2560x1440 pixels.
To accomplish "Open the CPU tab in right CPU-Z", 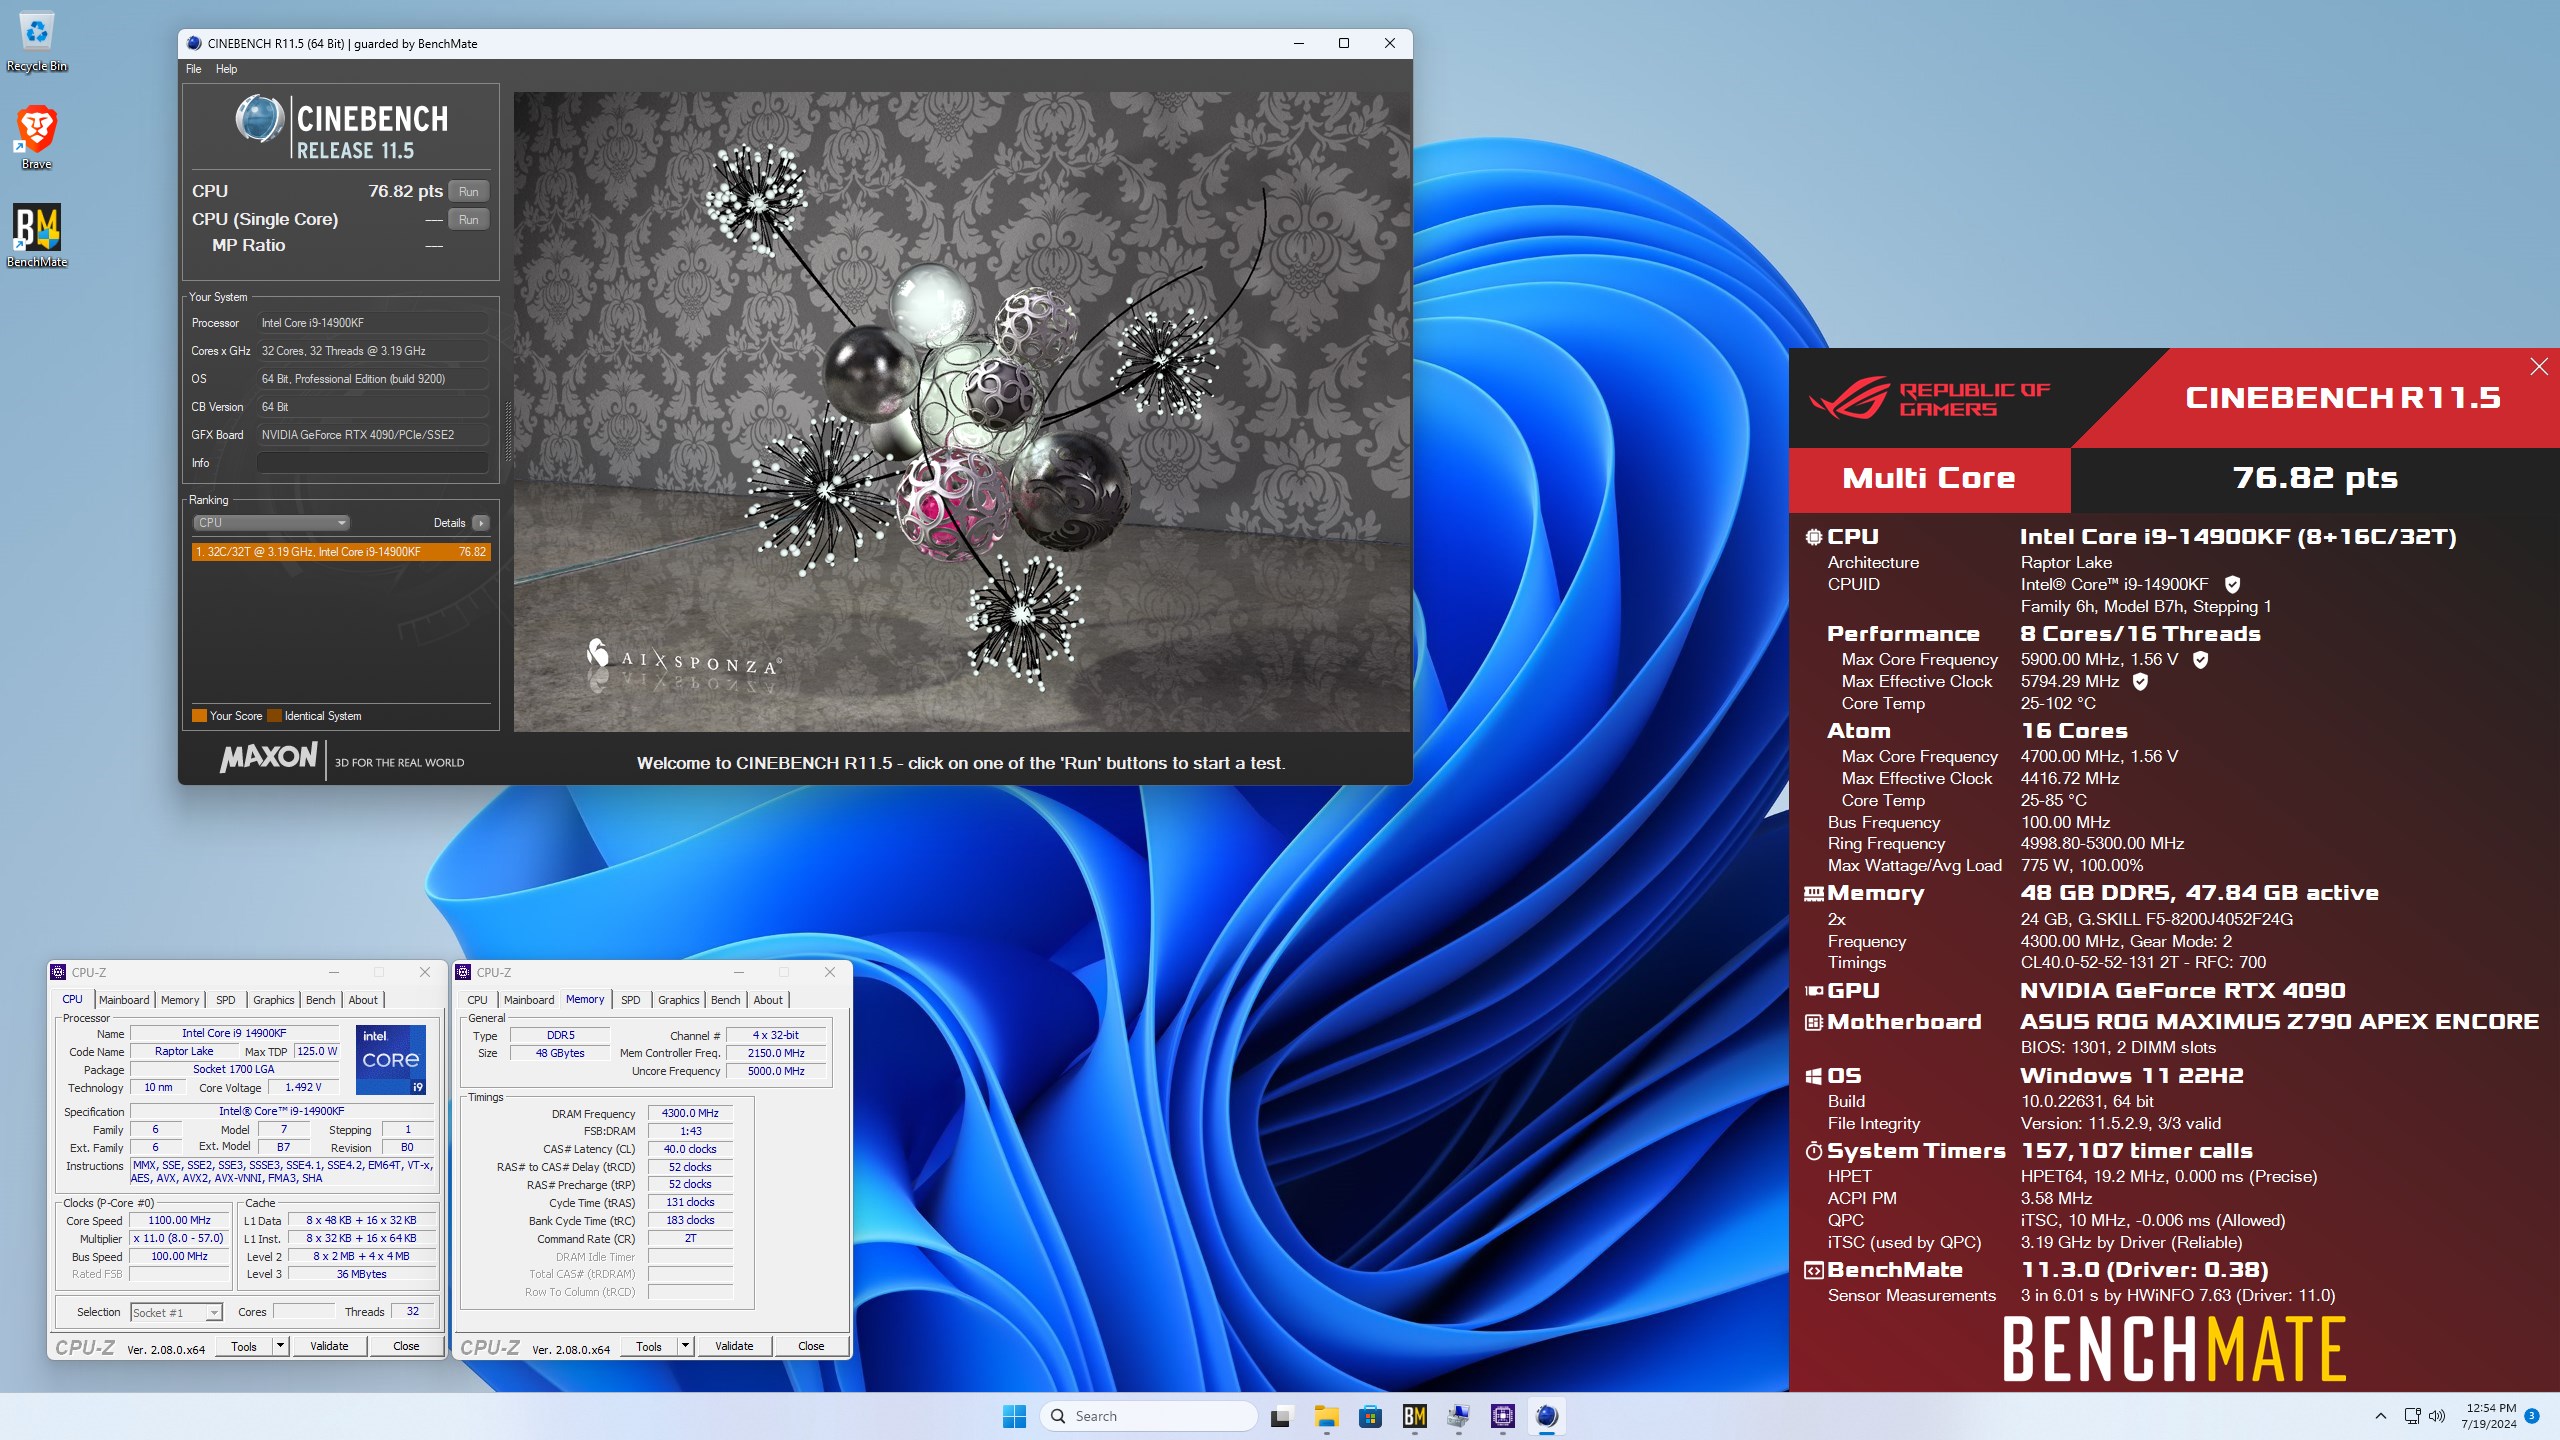I will click(x=477, y=1000).
